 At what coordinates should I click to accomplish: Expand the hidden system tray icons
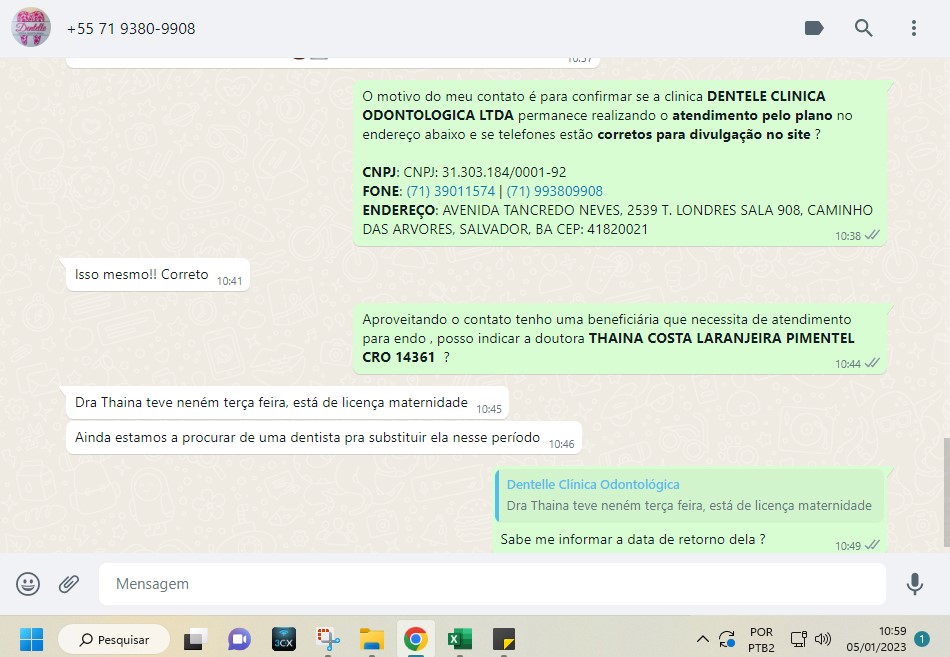click(703, 639)
